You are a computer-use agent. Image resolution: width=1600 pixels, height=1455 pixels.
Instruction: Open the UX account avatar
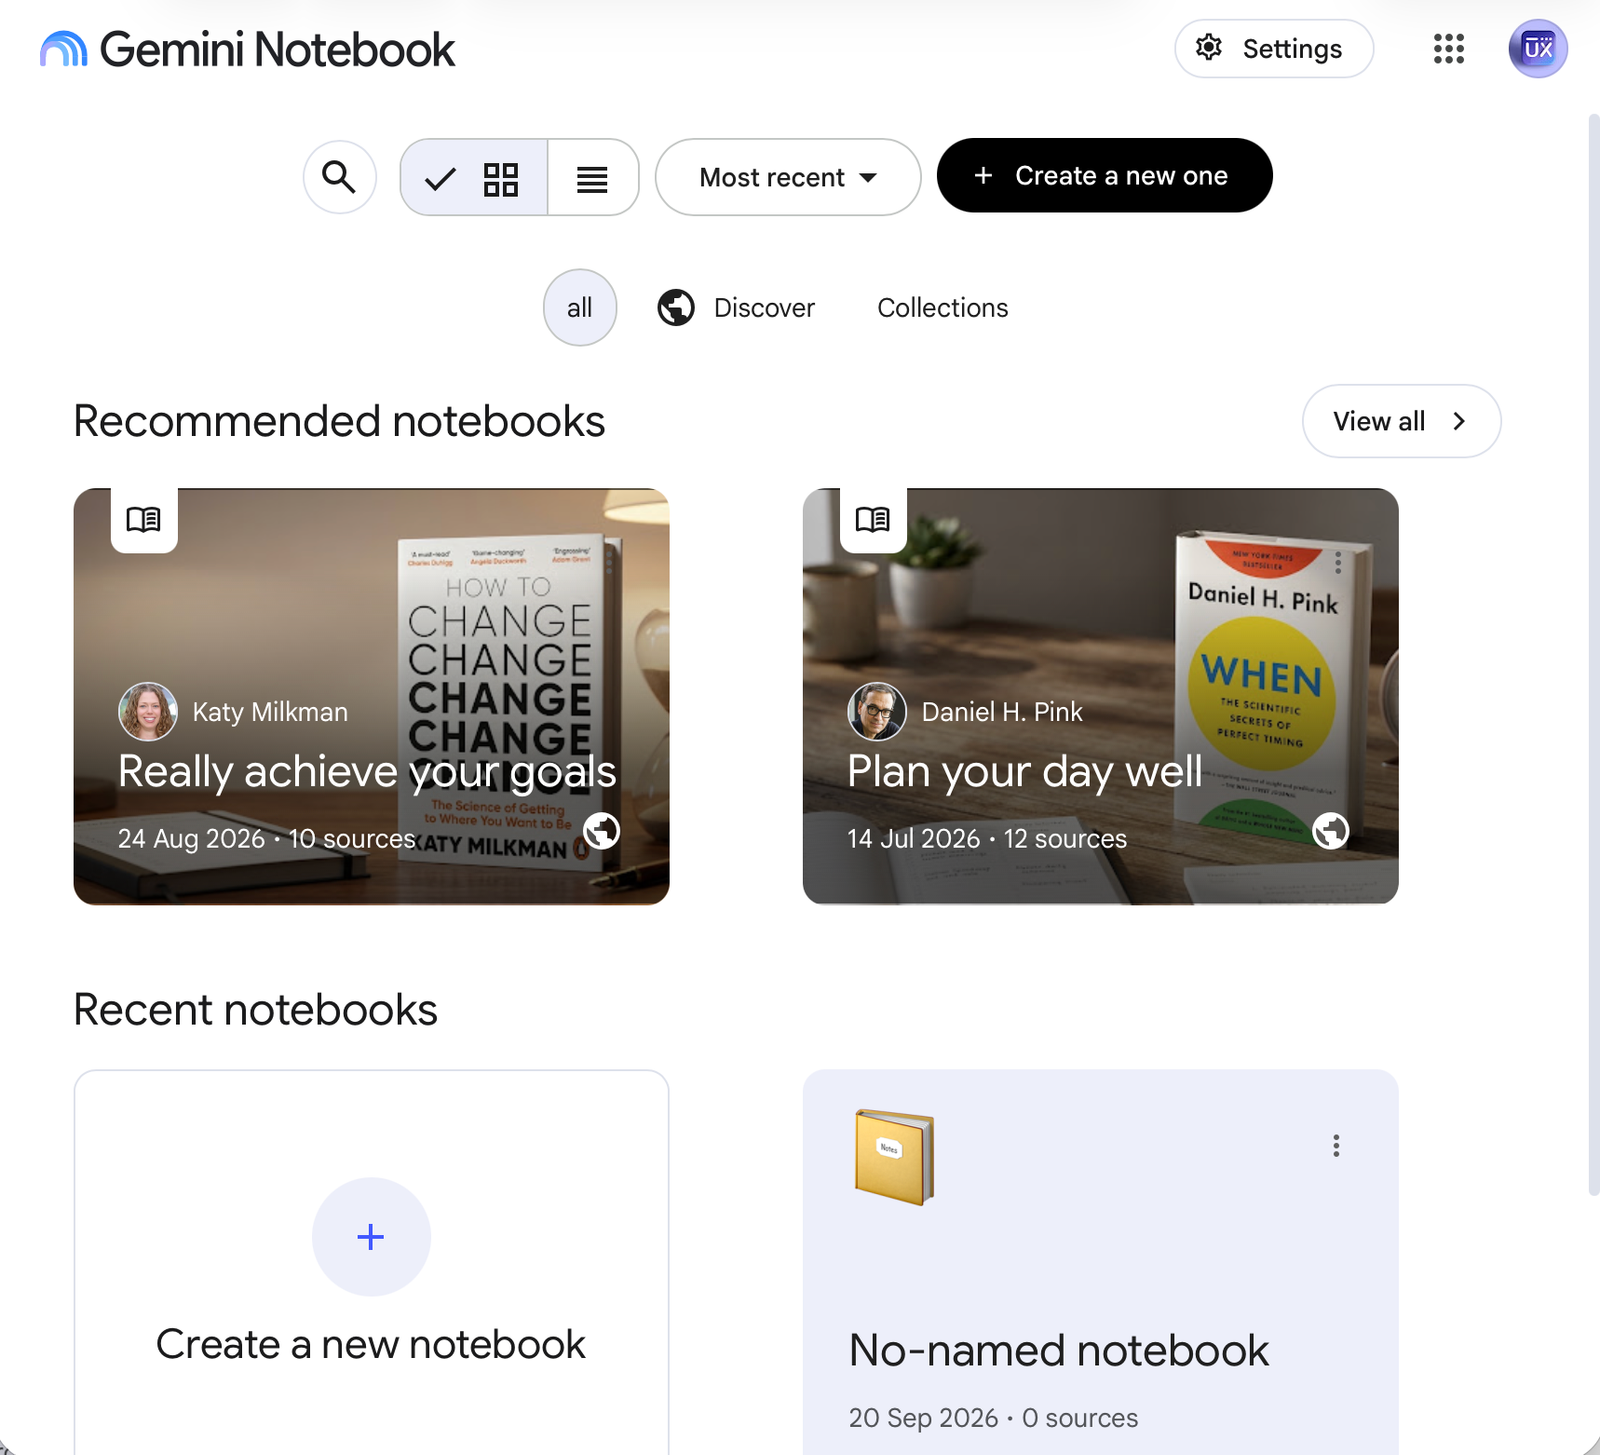pos(1538,48)
